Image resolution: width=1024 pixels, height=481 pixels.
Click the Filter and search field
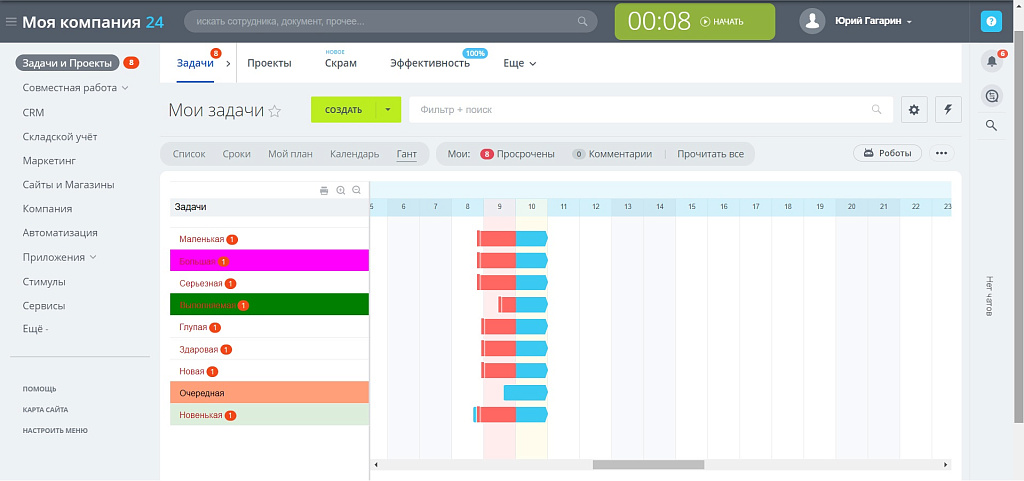tap(640, 110)
